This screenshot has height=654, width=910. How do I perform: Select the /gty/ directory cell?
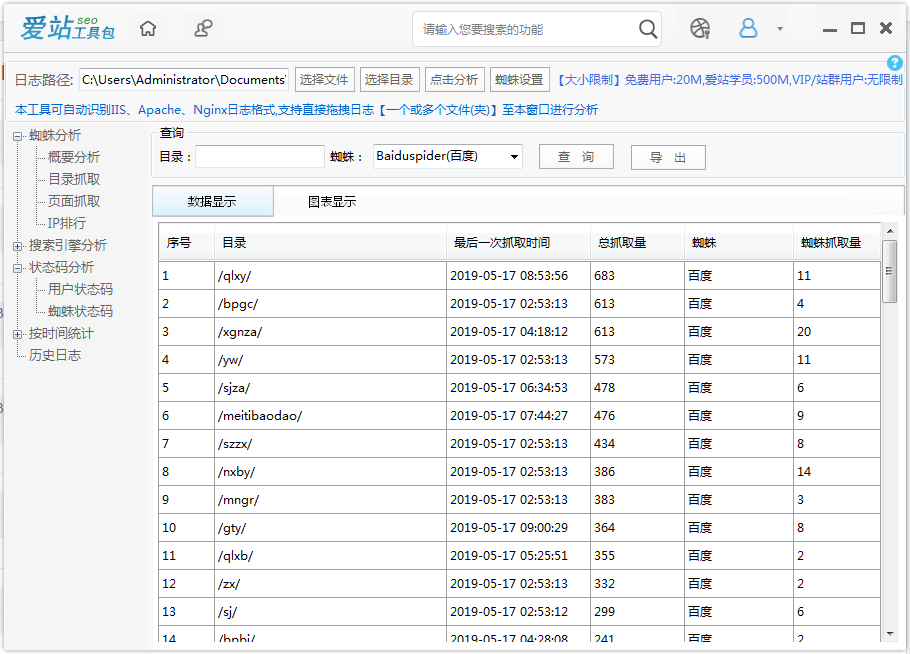click(330, 527)
